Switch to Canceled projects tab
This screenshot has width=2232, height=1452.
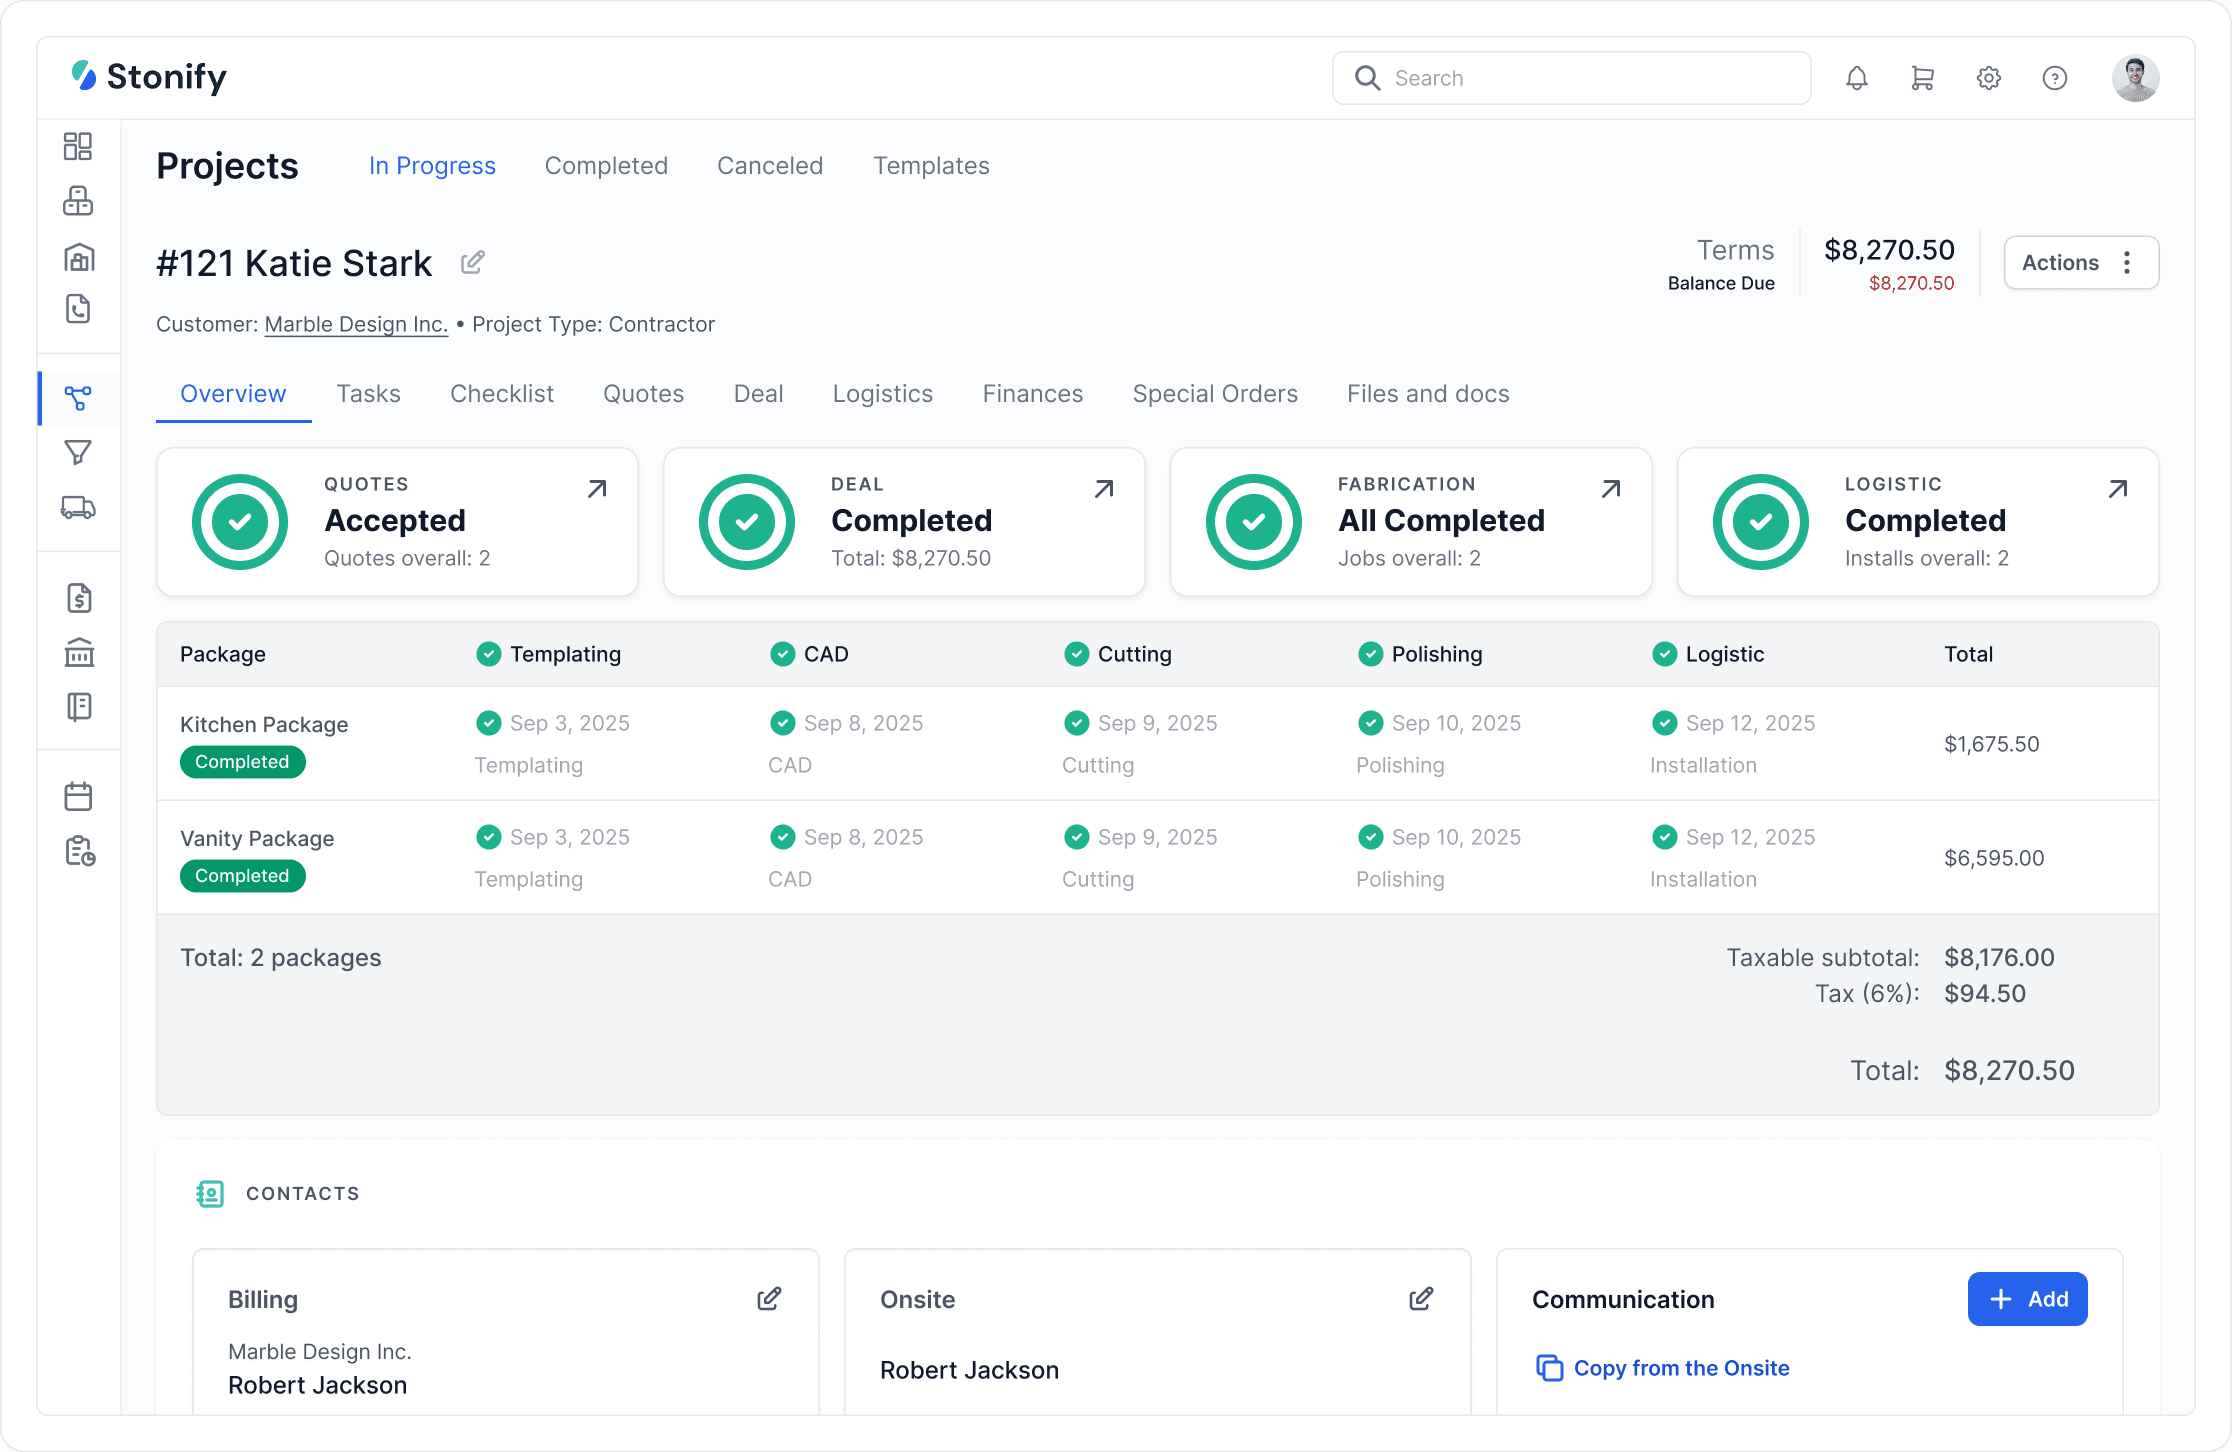point(770,166)
